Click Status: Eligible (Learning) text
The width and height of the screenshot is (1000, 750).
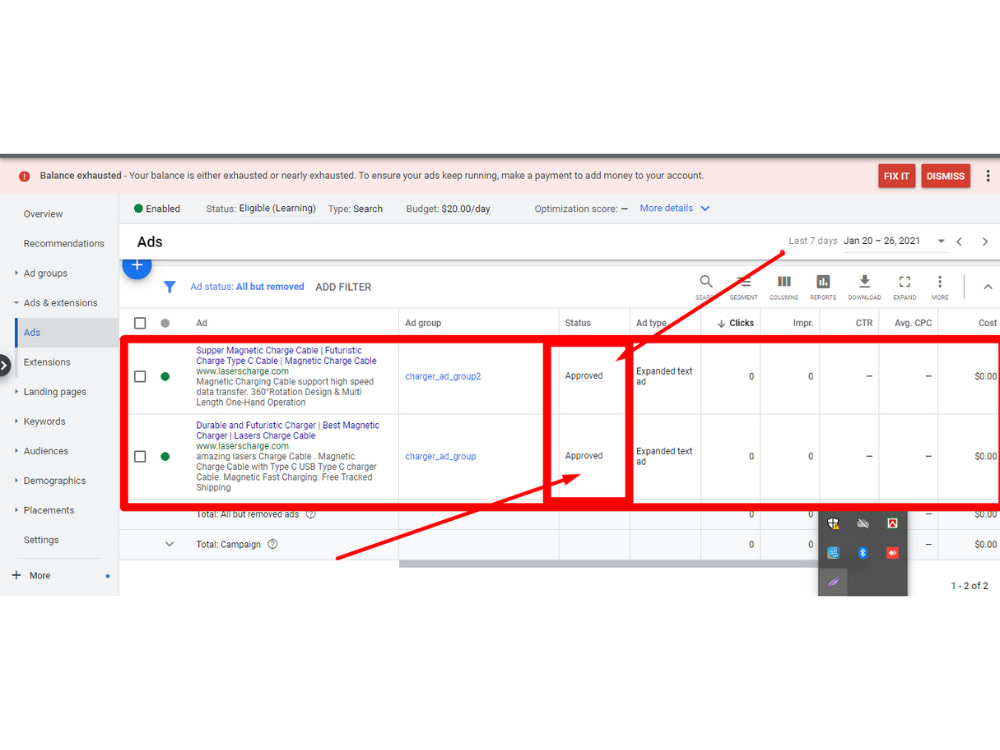pos(260,209)
